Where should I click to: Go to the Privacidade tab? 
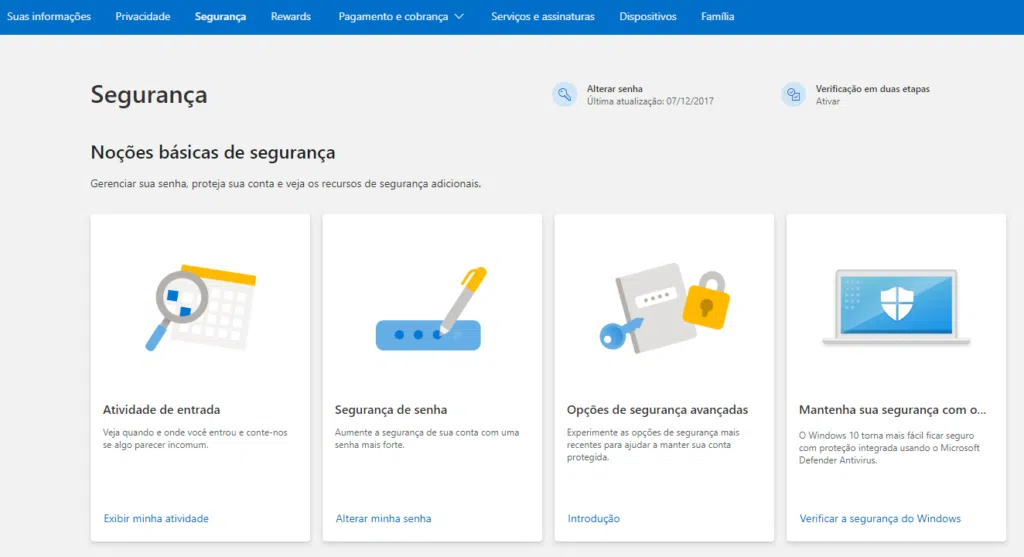tap(143, 16)
